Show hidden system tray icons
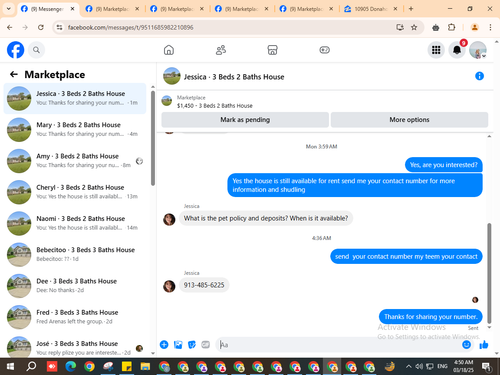This screenshot has width=500, height=375. pyautogui.click(x=409, y=367)
